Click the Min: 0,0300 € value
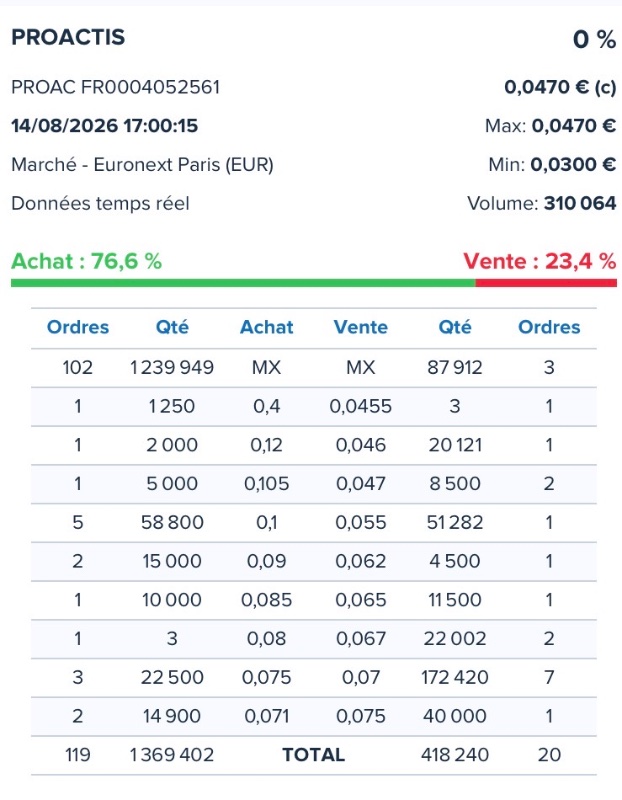Image resolution: width=622 pixels, height=800 pixels. (x=552, y=165)
